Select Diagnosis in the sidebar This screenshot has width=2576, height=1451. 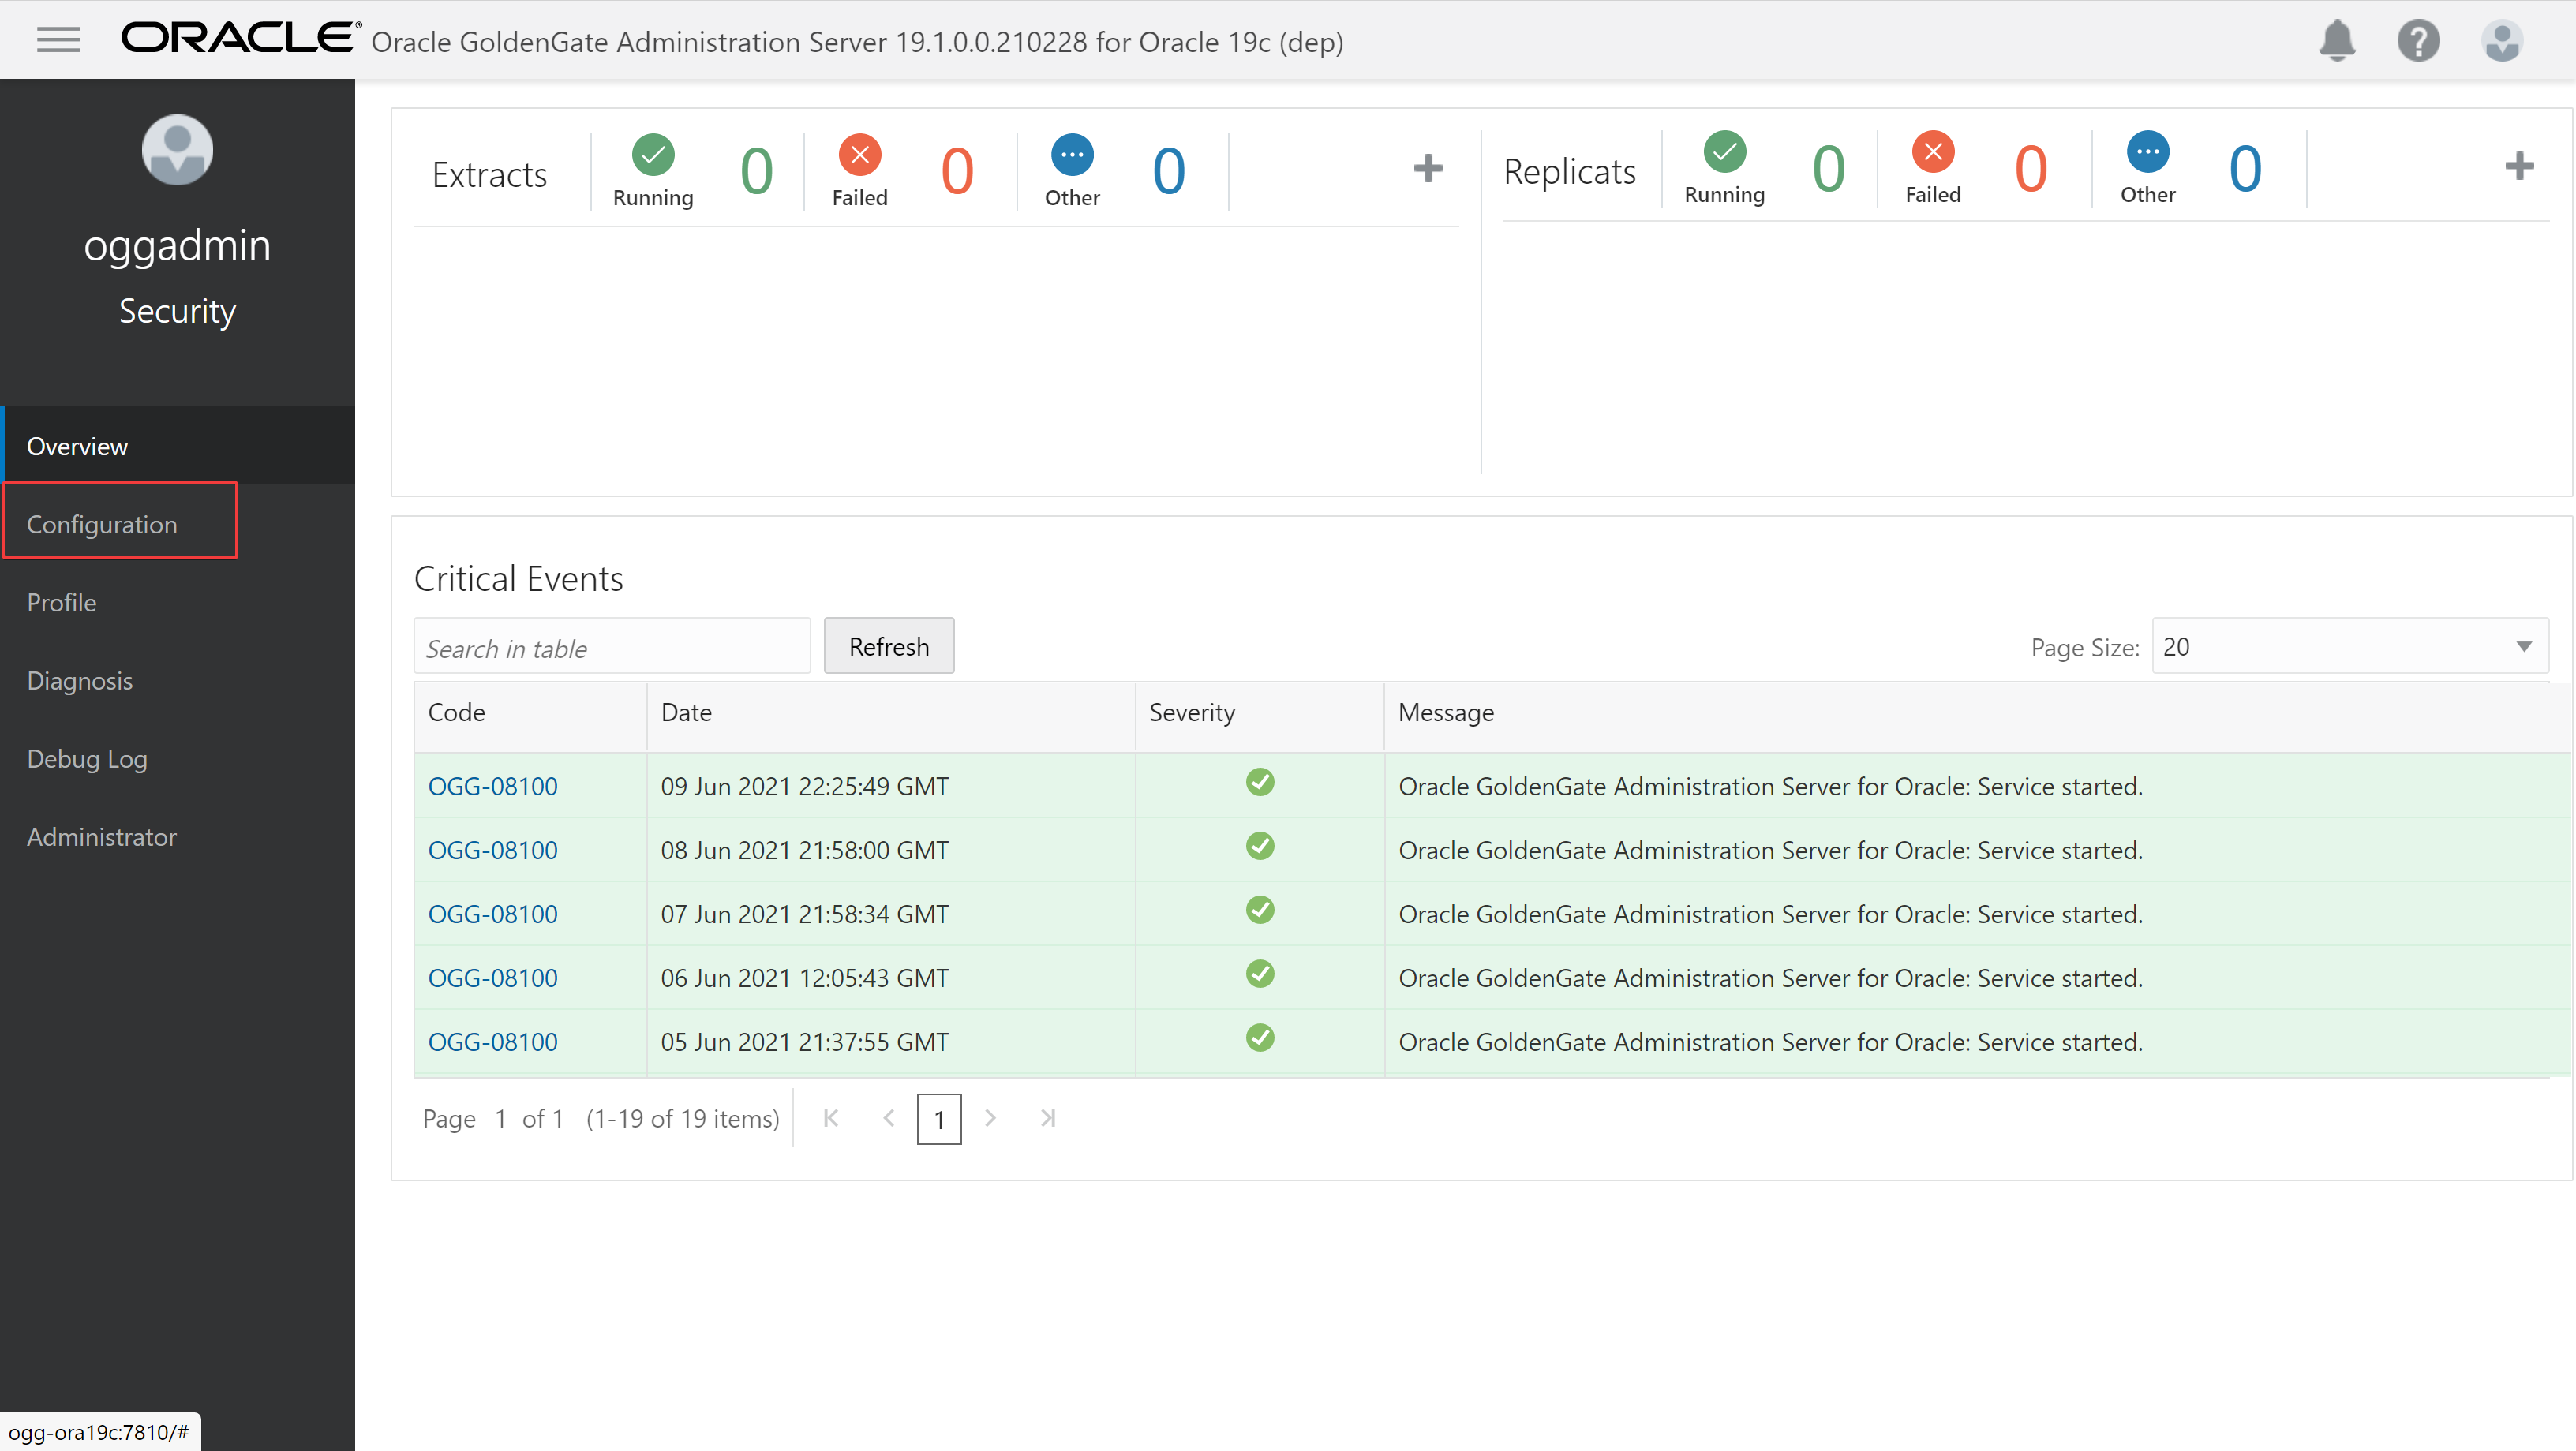[x=80, y=680]
